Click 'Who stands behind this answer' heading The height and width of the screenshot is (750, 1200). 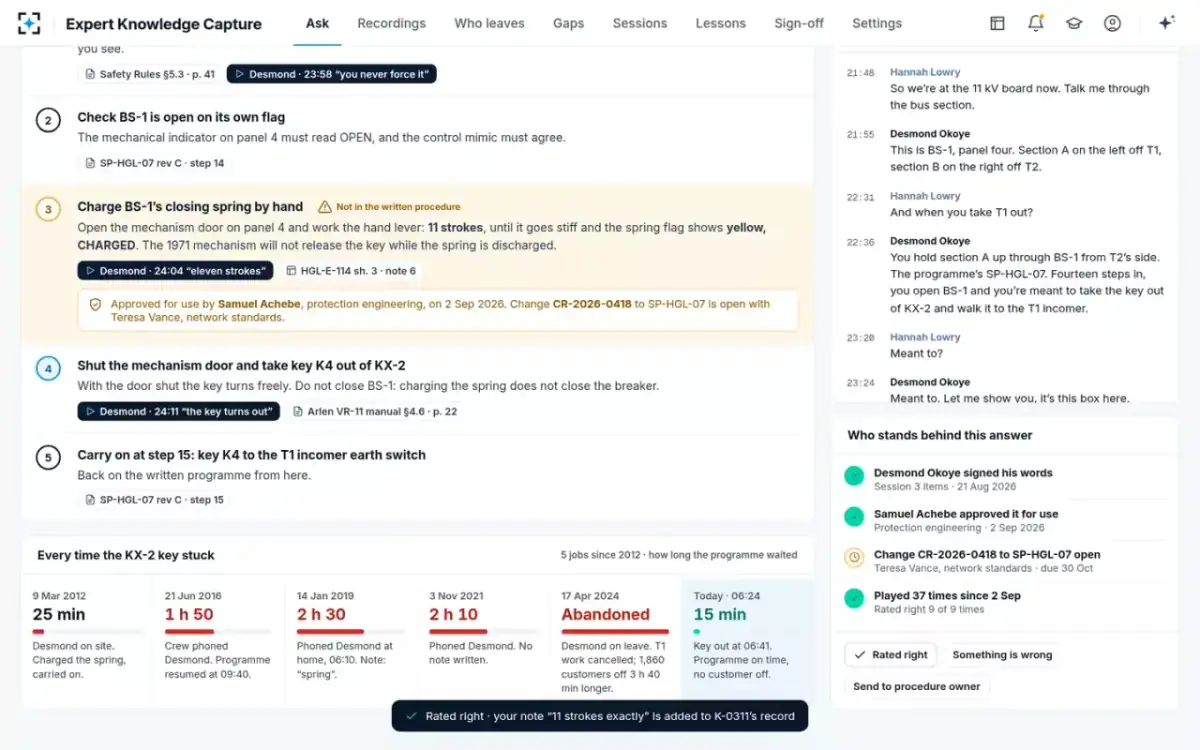click(x=940, y=435)
